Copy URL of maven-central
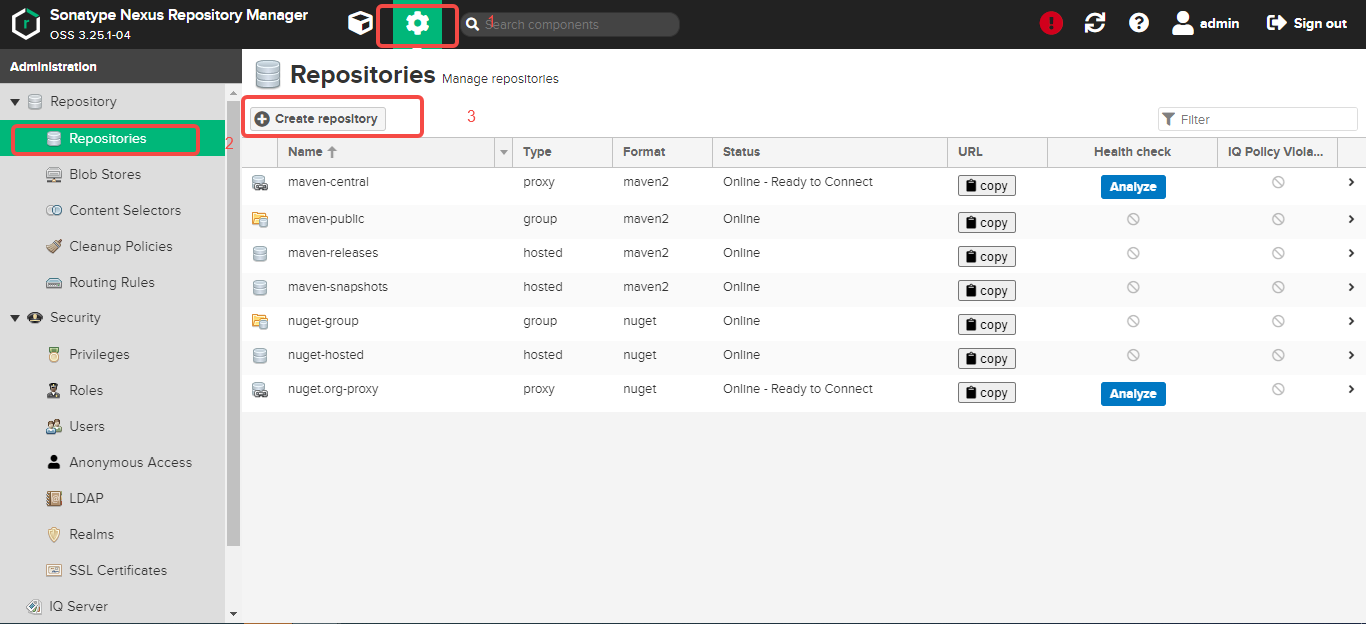The image size is (1366, 624). 986,186
